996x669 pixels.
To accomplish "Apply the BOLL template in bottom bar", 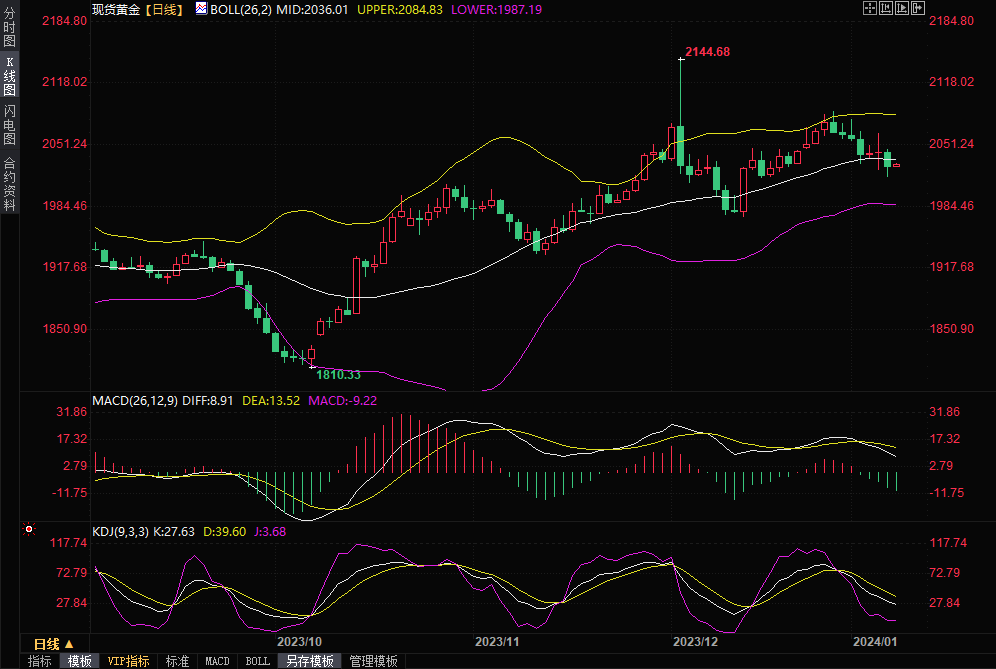I will (x=257, y=661).
